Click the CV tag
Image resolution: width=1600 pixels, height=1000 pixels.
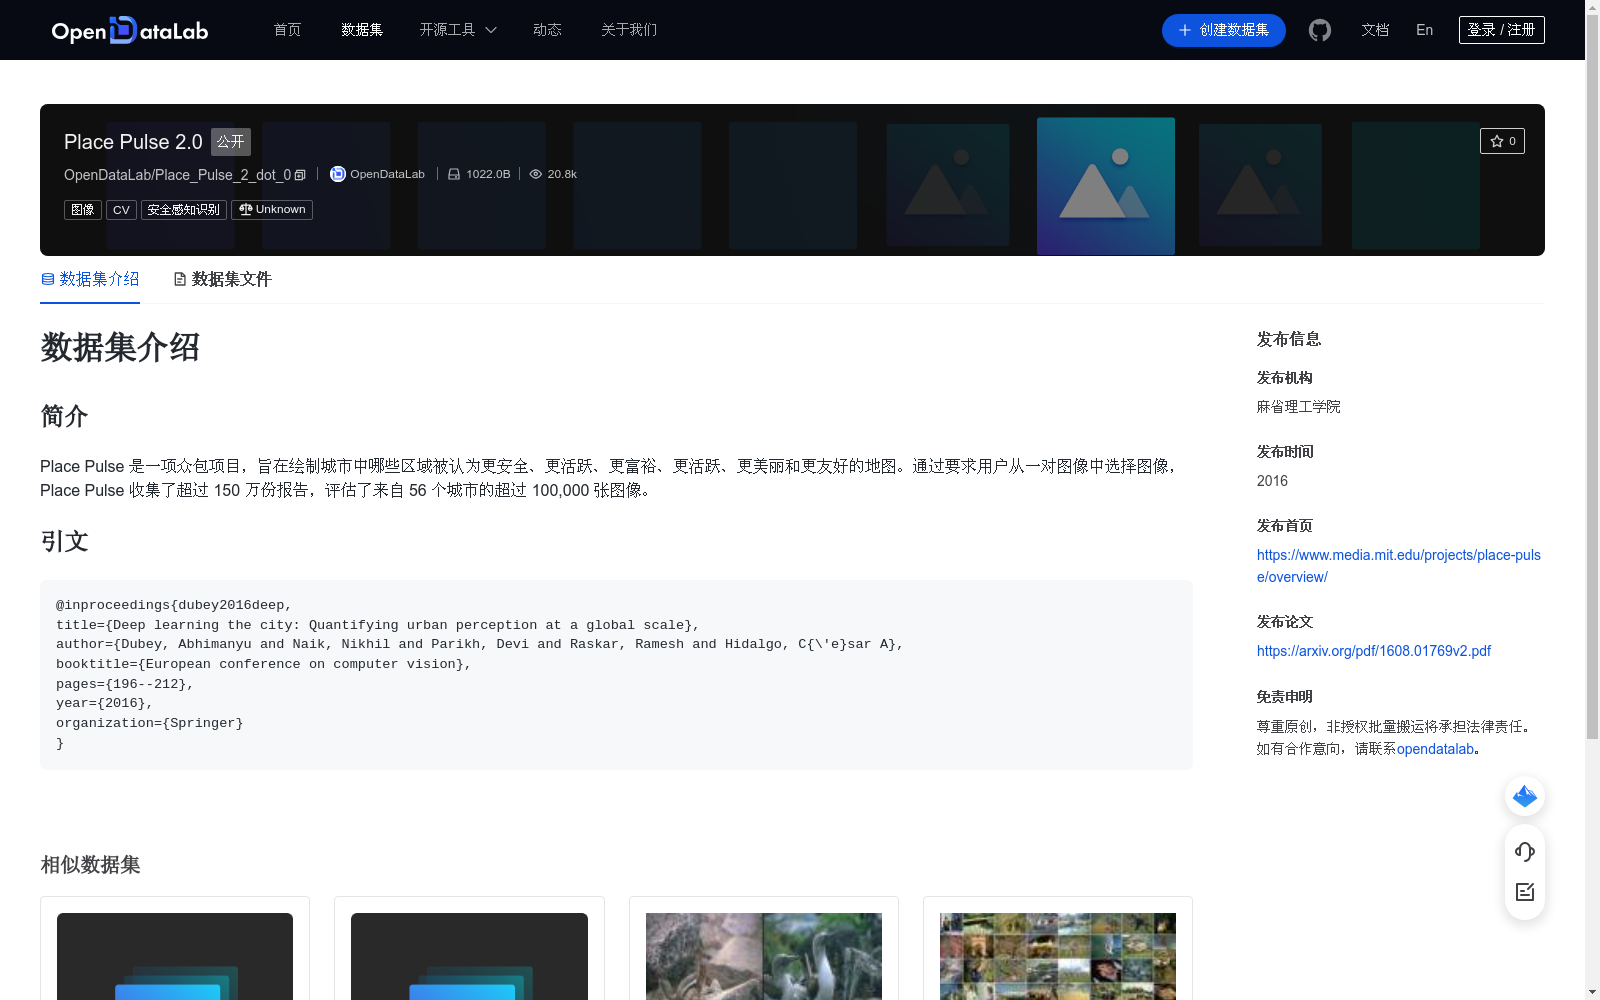tap(121, 209)
